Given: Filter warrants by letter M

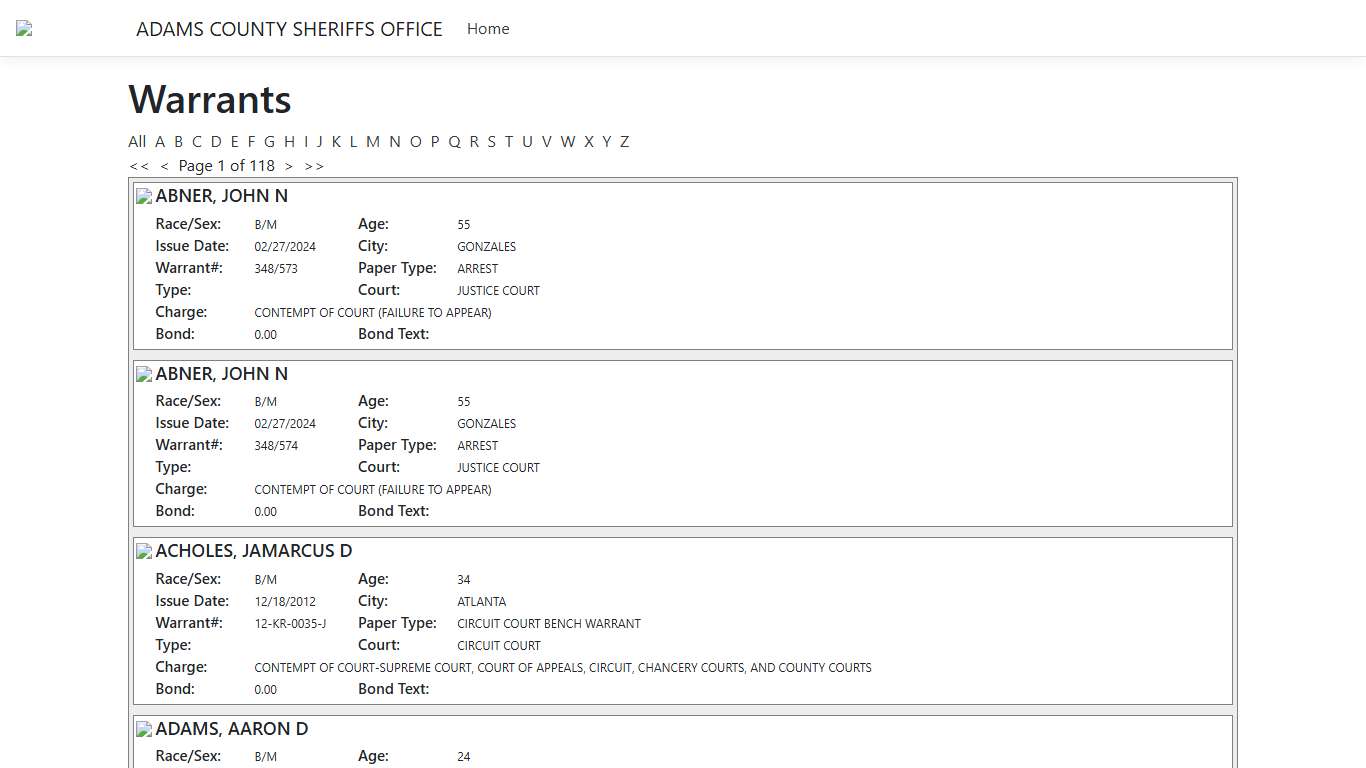Looking at the screenshot, I should (373, 141).
